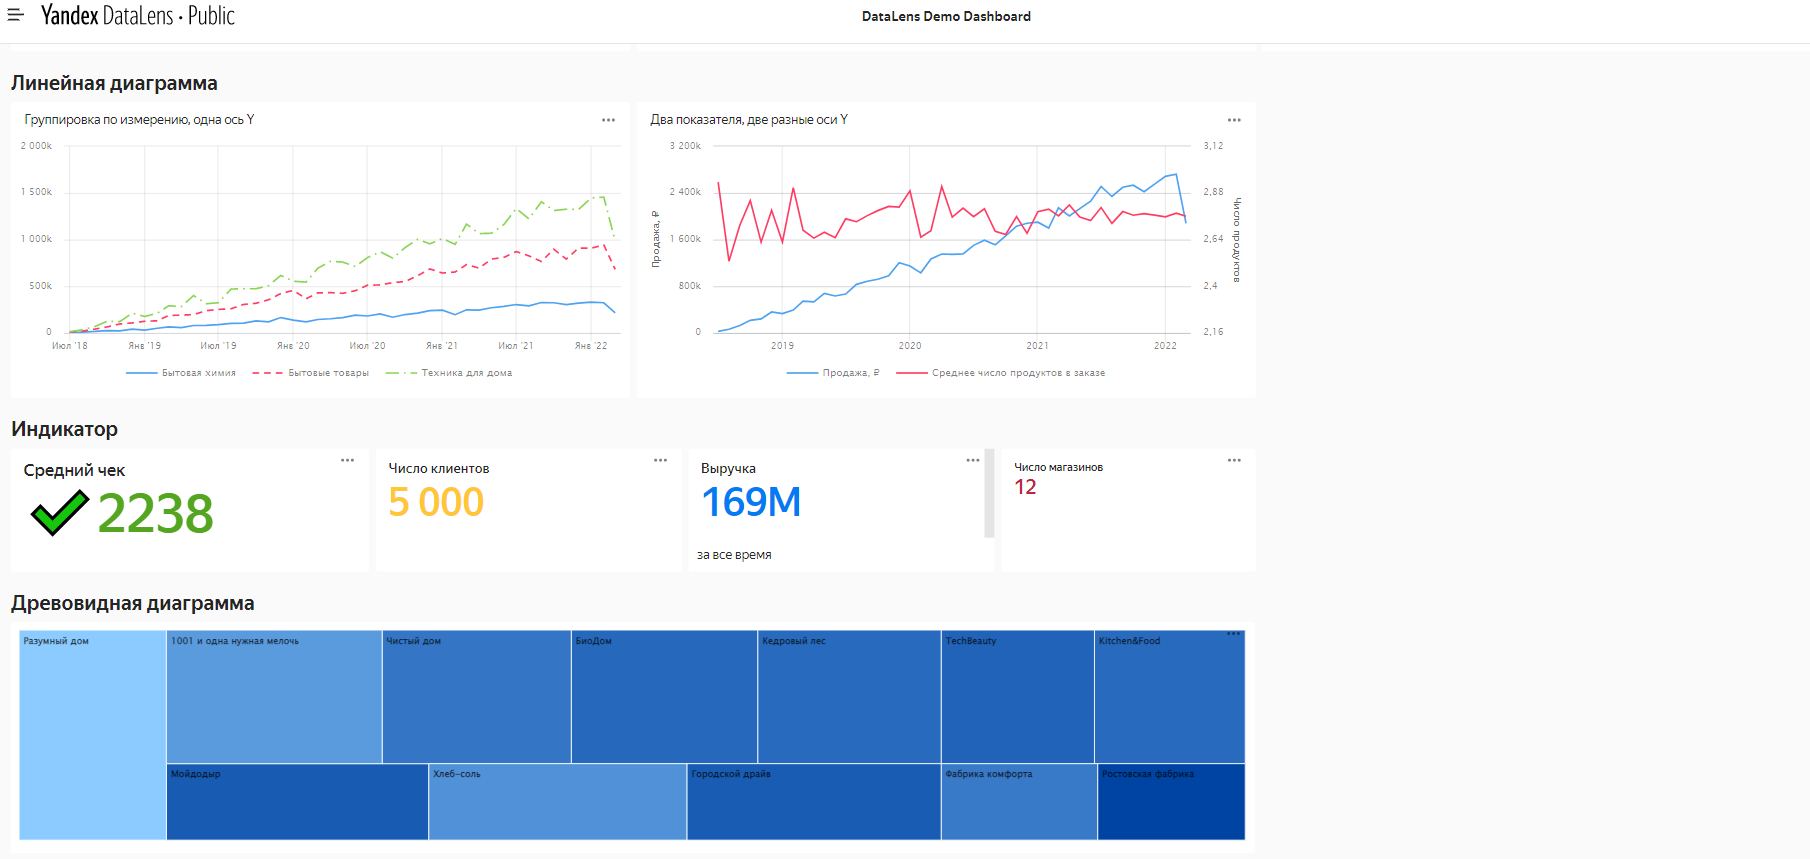Click the scrollbar beside the Выручка widget
The width and height of the screenshot is (1810, 859).
[x=989, y=493]
